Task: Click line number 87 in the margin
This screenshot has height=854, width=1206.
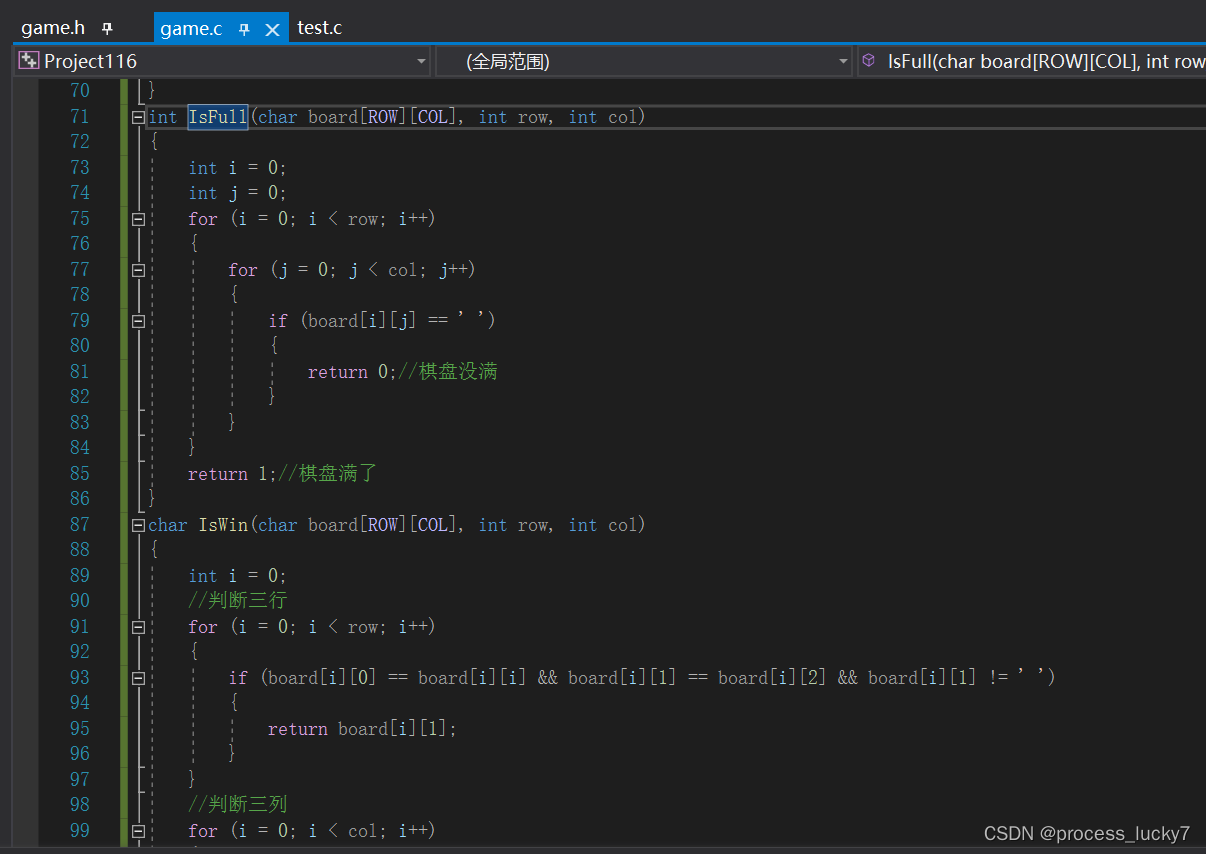Action: [79, 525]
